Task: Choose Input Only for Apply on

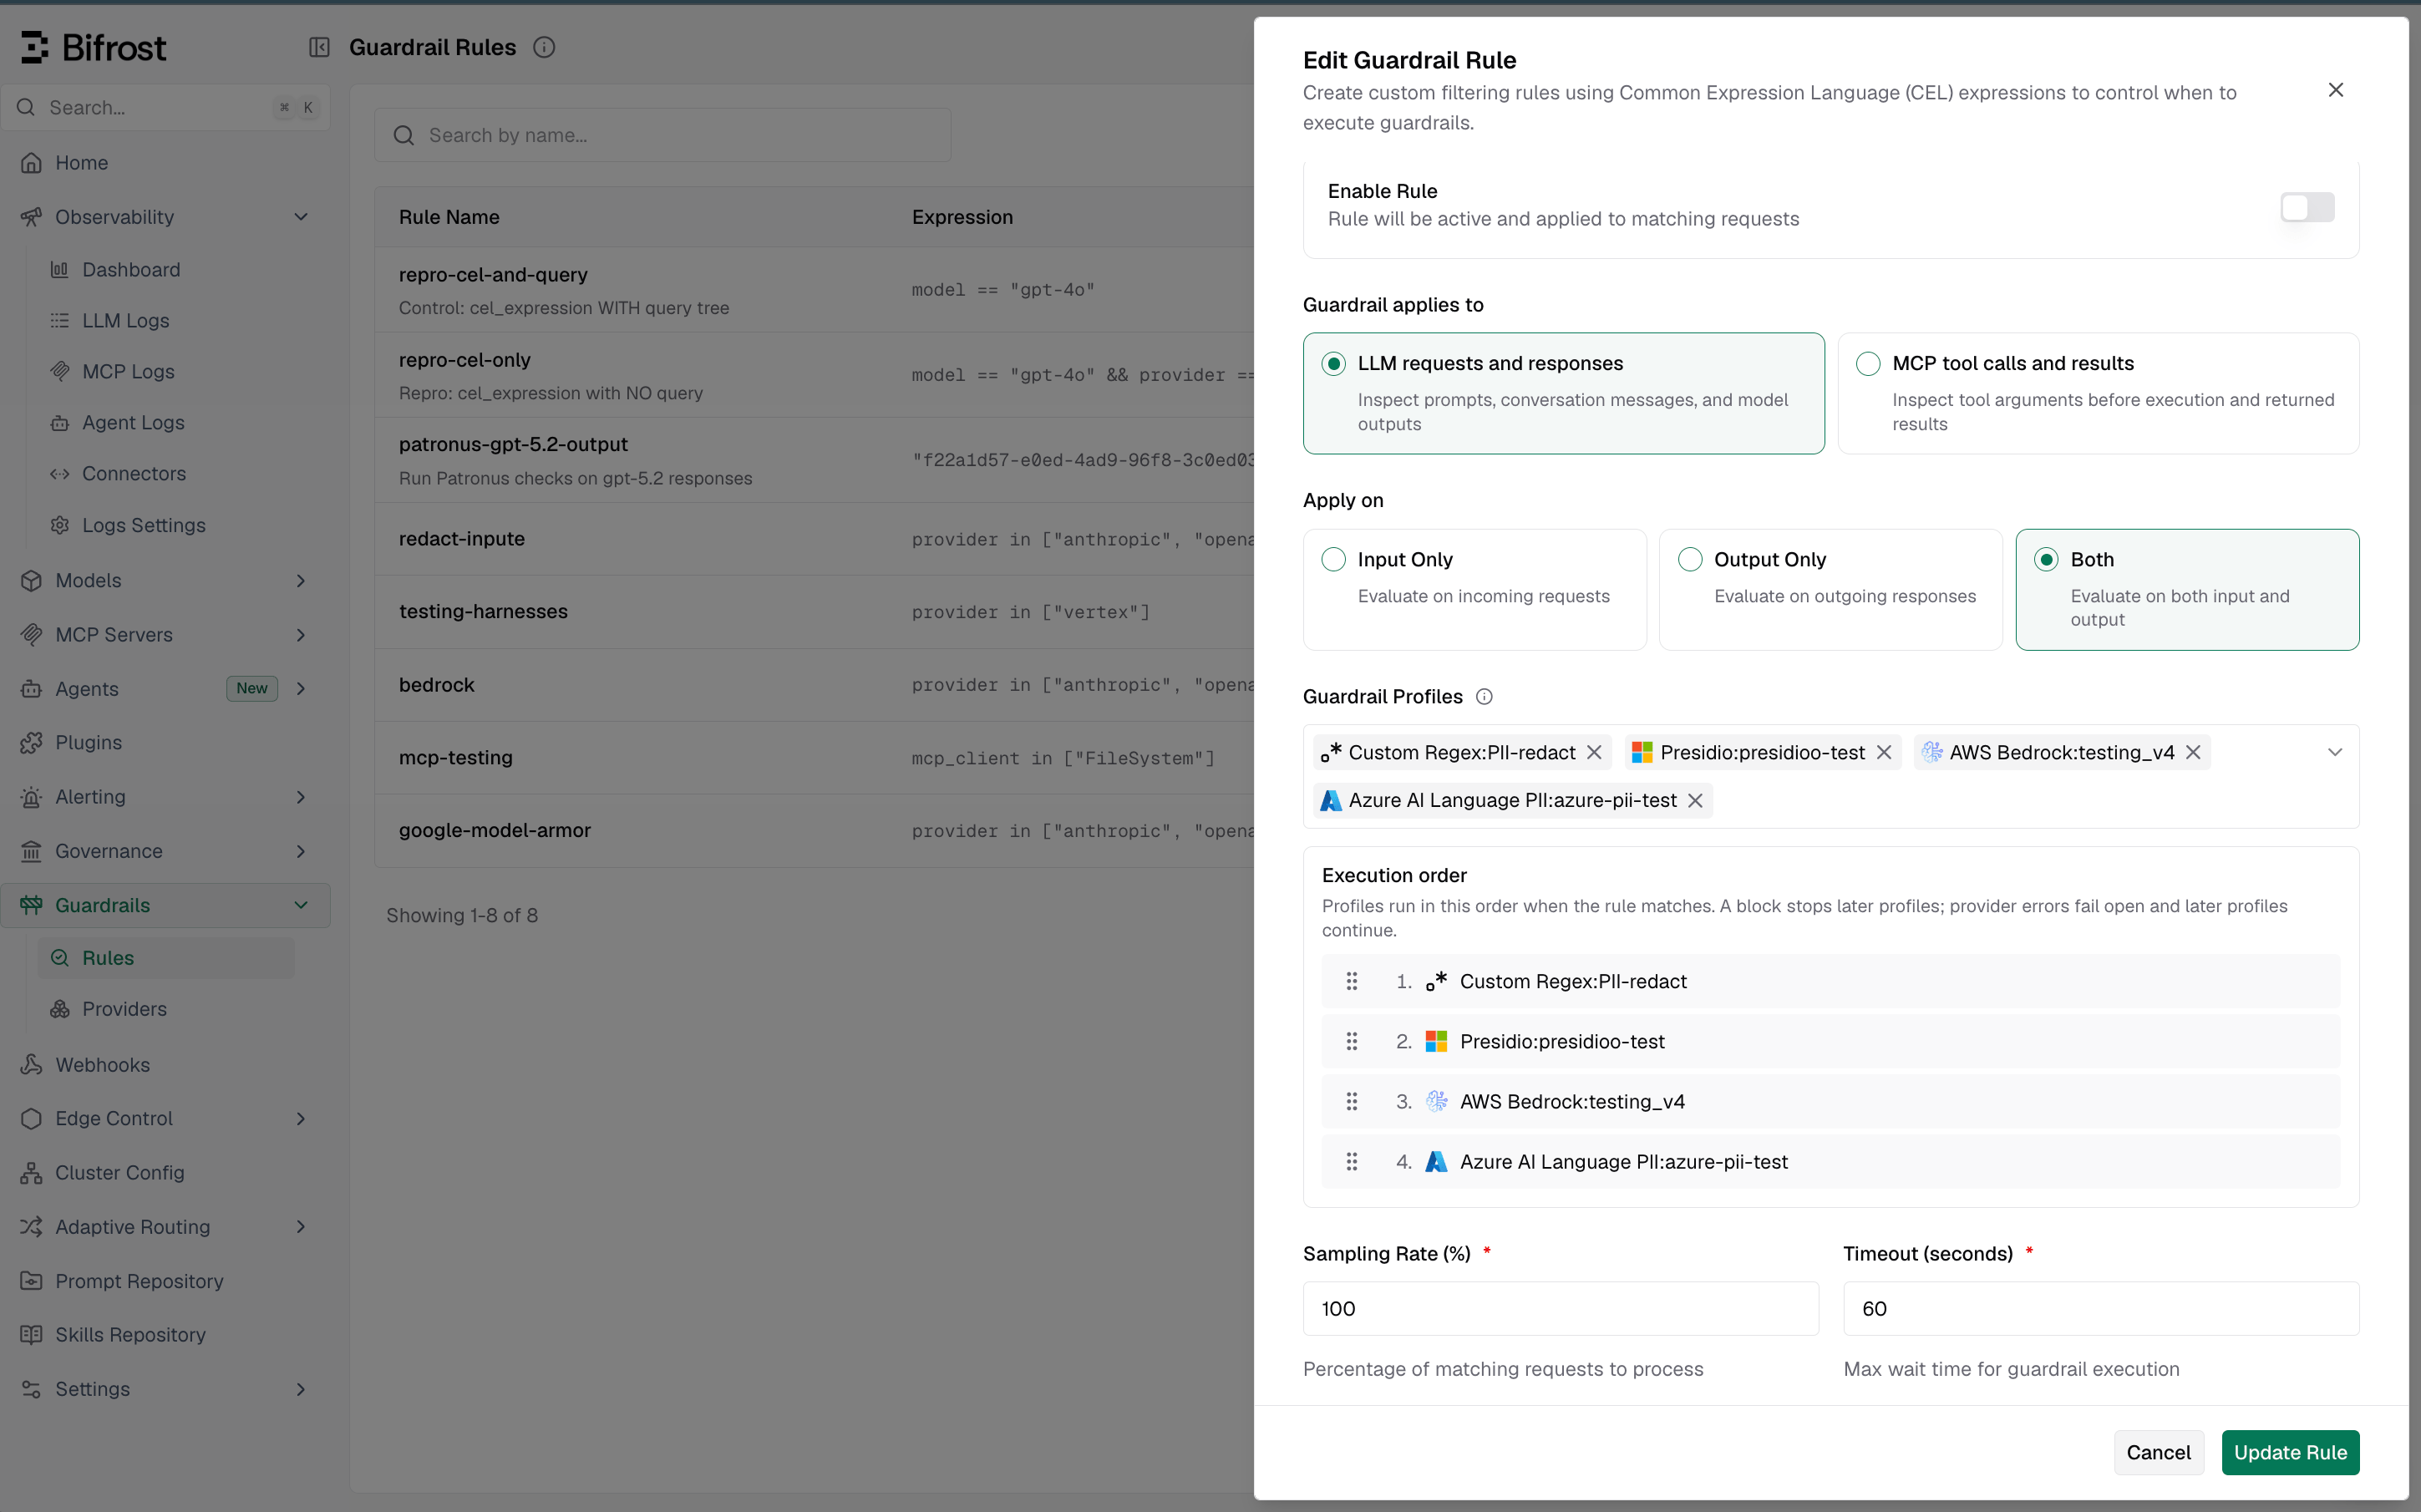Action: coord(1474,589)
